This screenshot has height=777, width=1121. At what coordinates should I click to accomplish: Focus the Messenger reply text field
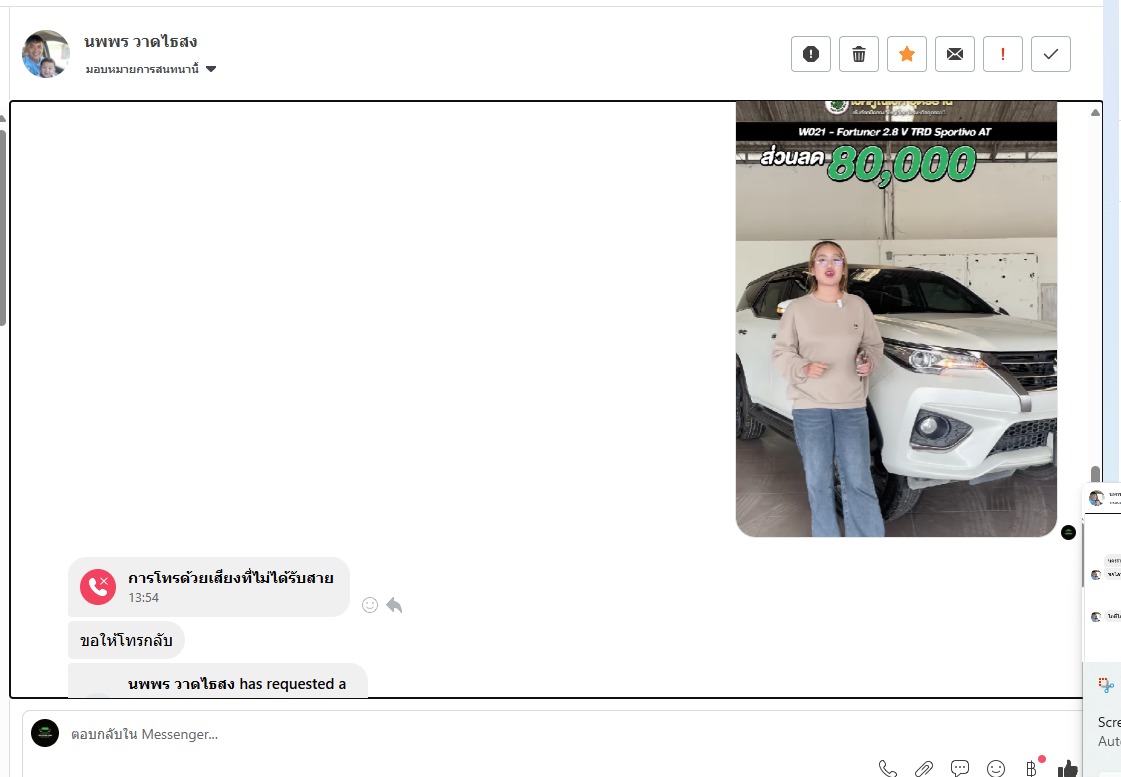[x=450, y=734]
